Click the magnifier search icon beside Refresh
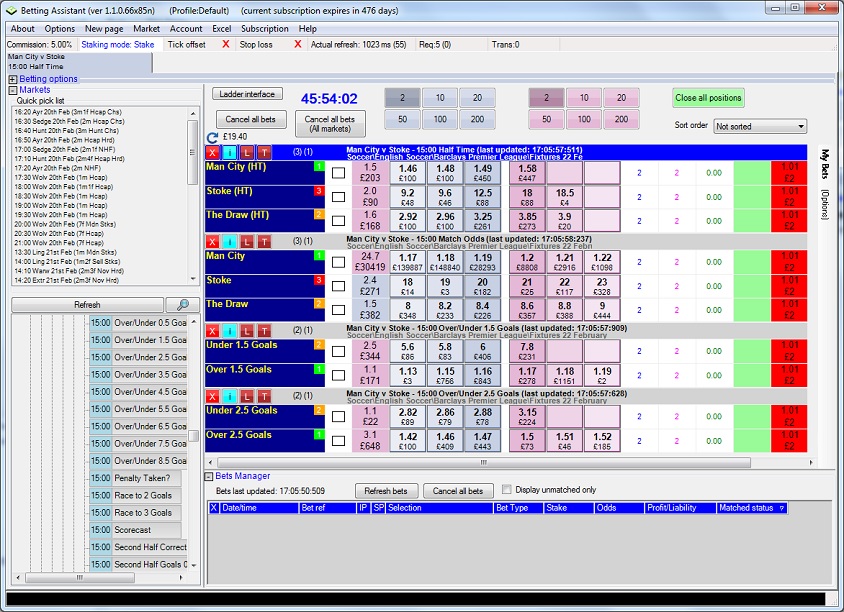844x612 pixels. 183,305
